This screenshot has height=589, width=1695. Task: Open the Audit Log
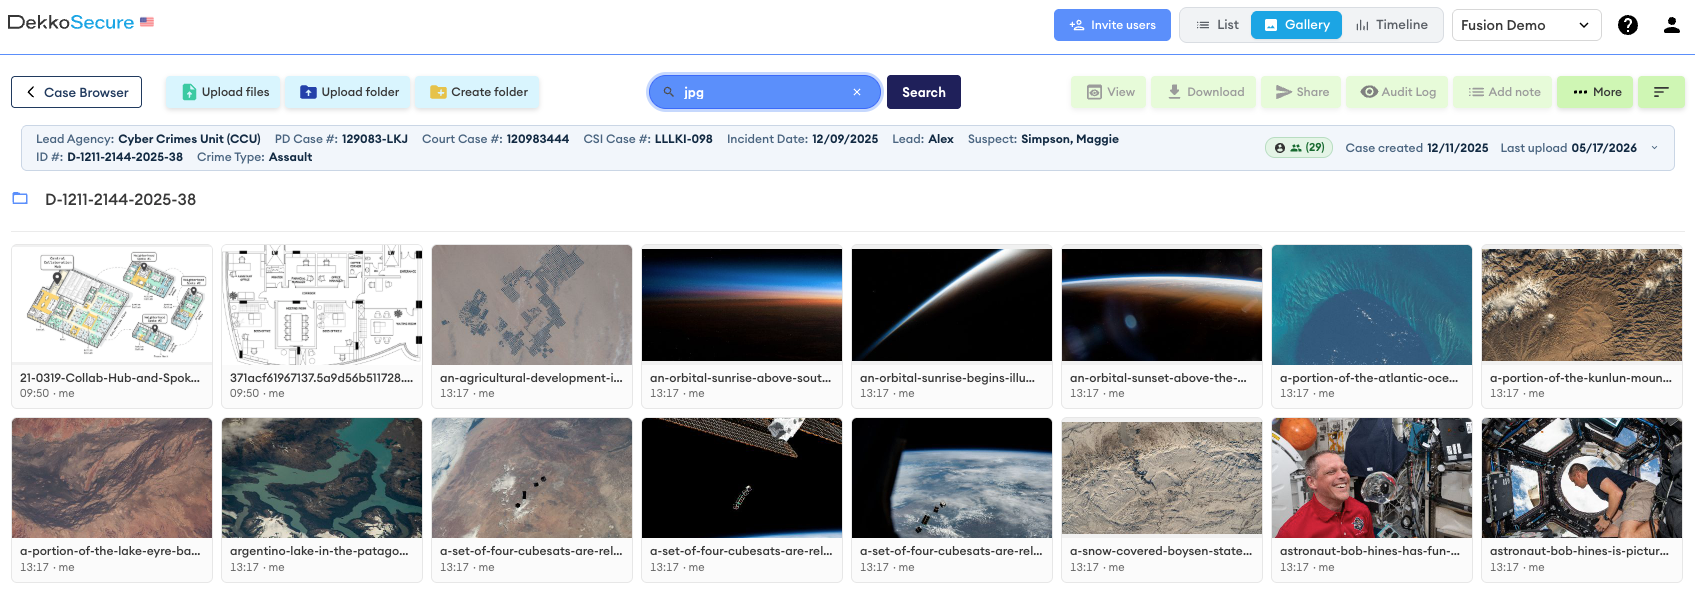coord(1398,92)
